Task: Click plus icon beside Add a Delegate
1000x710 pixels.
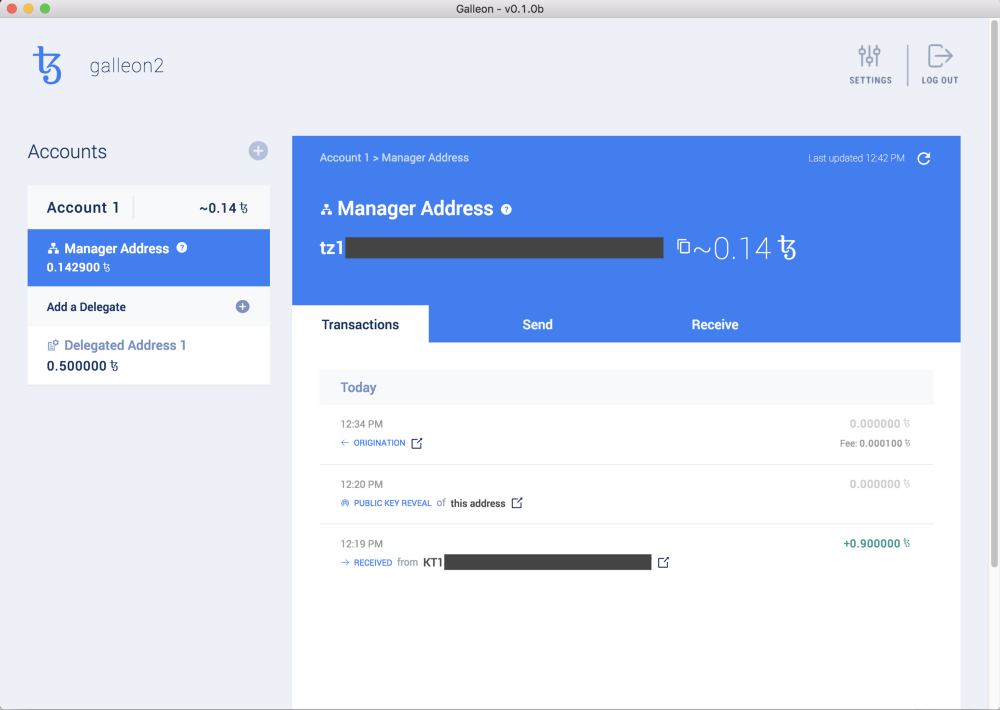Action: click(242, 307)
